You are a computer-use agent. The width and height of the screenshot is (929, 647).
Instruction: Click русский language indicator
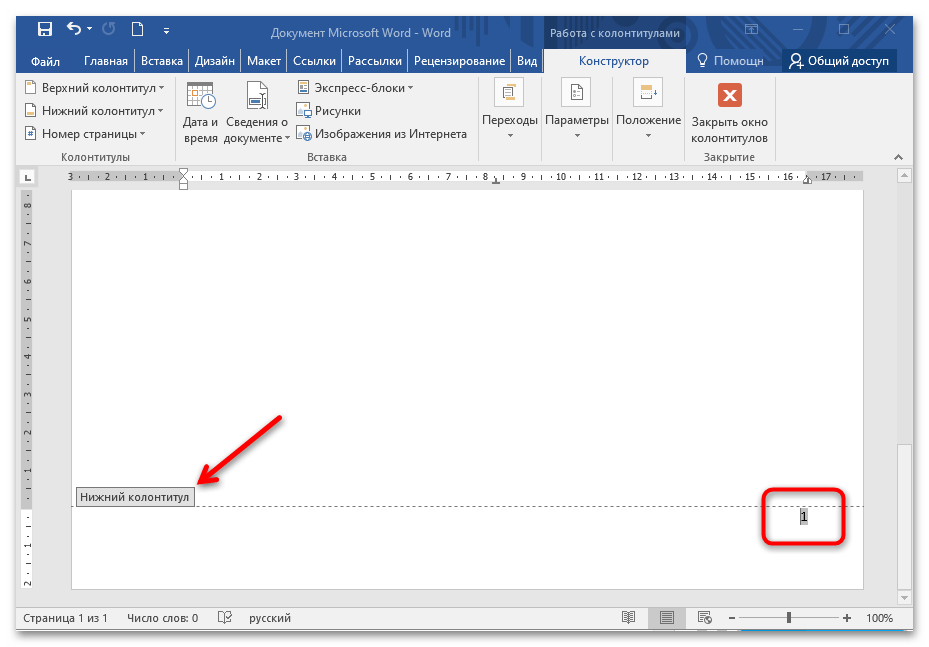(x=270, y=618)
